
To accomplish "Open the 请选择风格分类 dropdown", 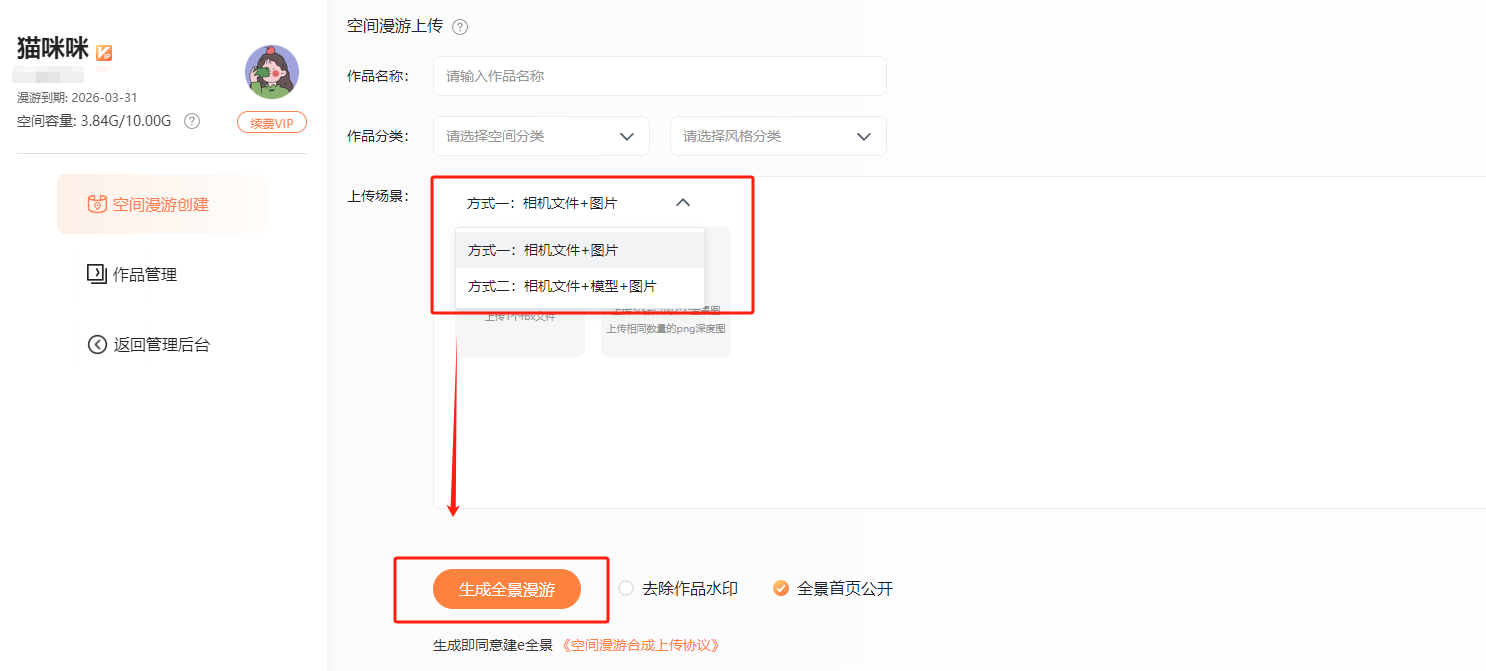I will tap(778, 136).
